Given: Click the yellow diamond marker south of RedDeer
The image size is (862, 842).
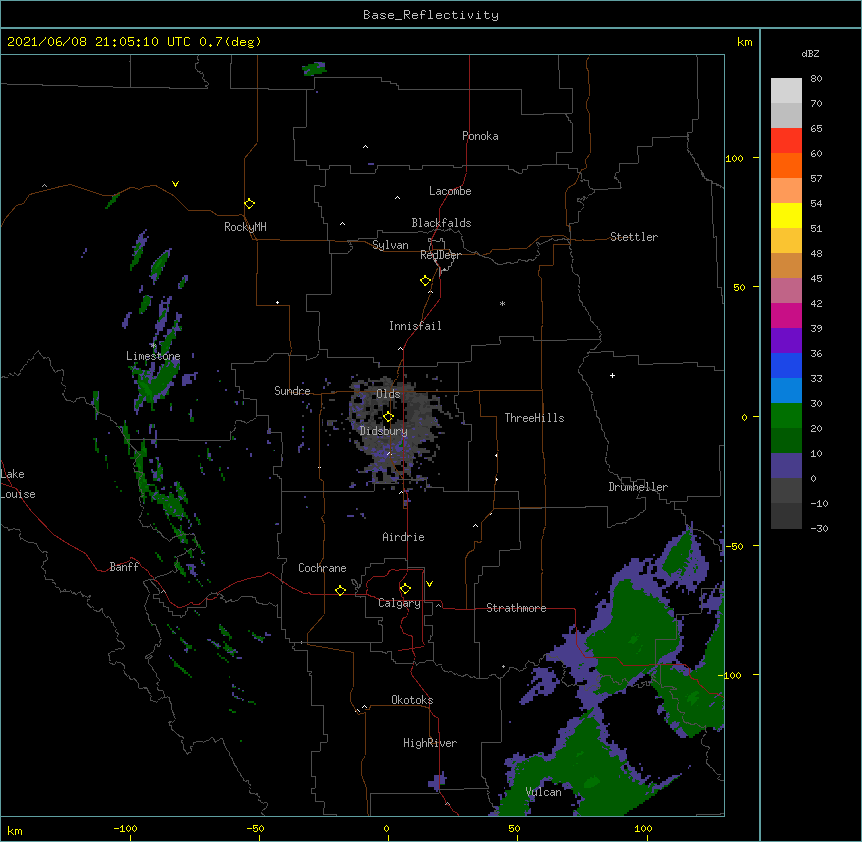Looking at the screenshot, I should [x=426, y=281].
